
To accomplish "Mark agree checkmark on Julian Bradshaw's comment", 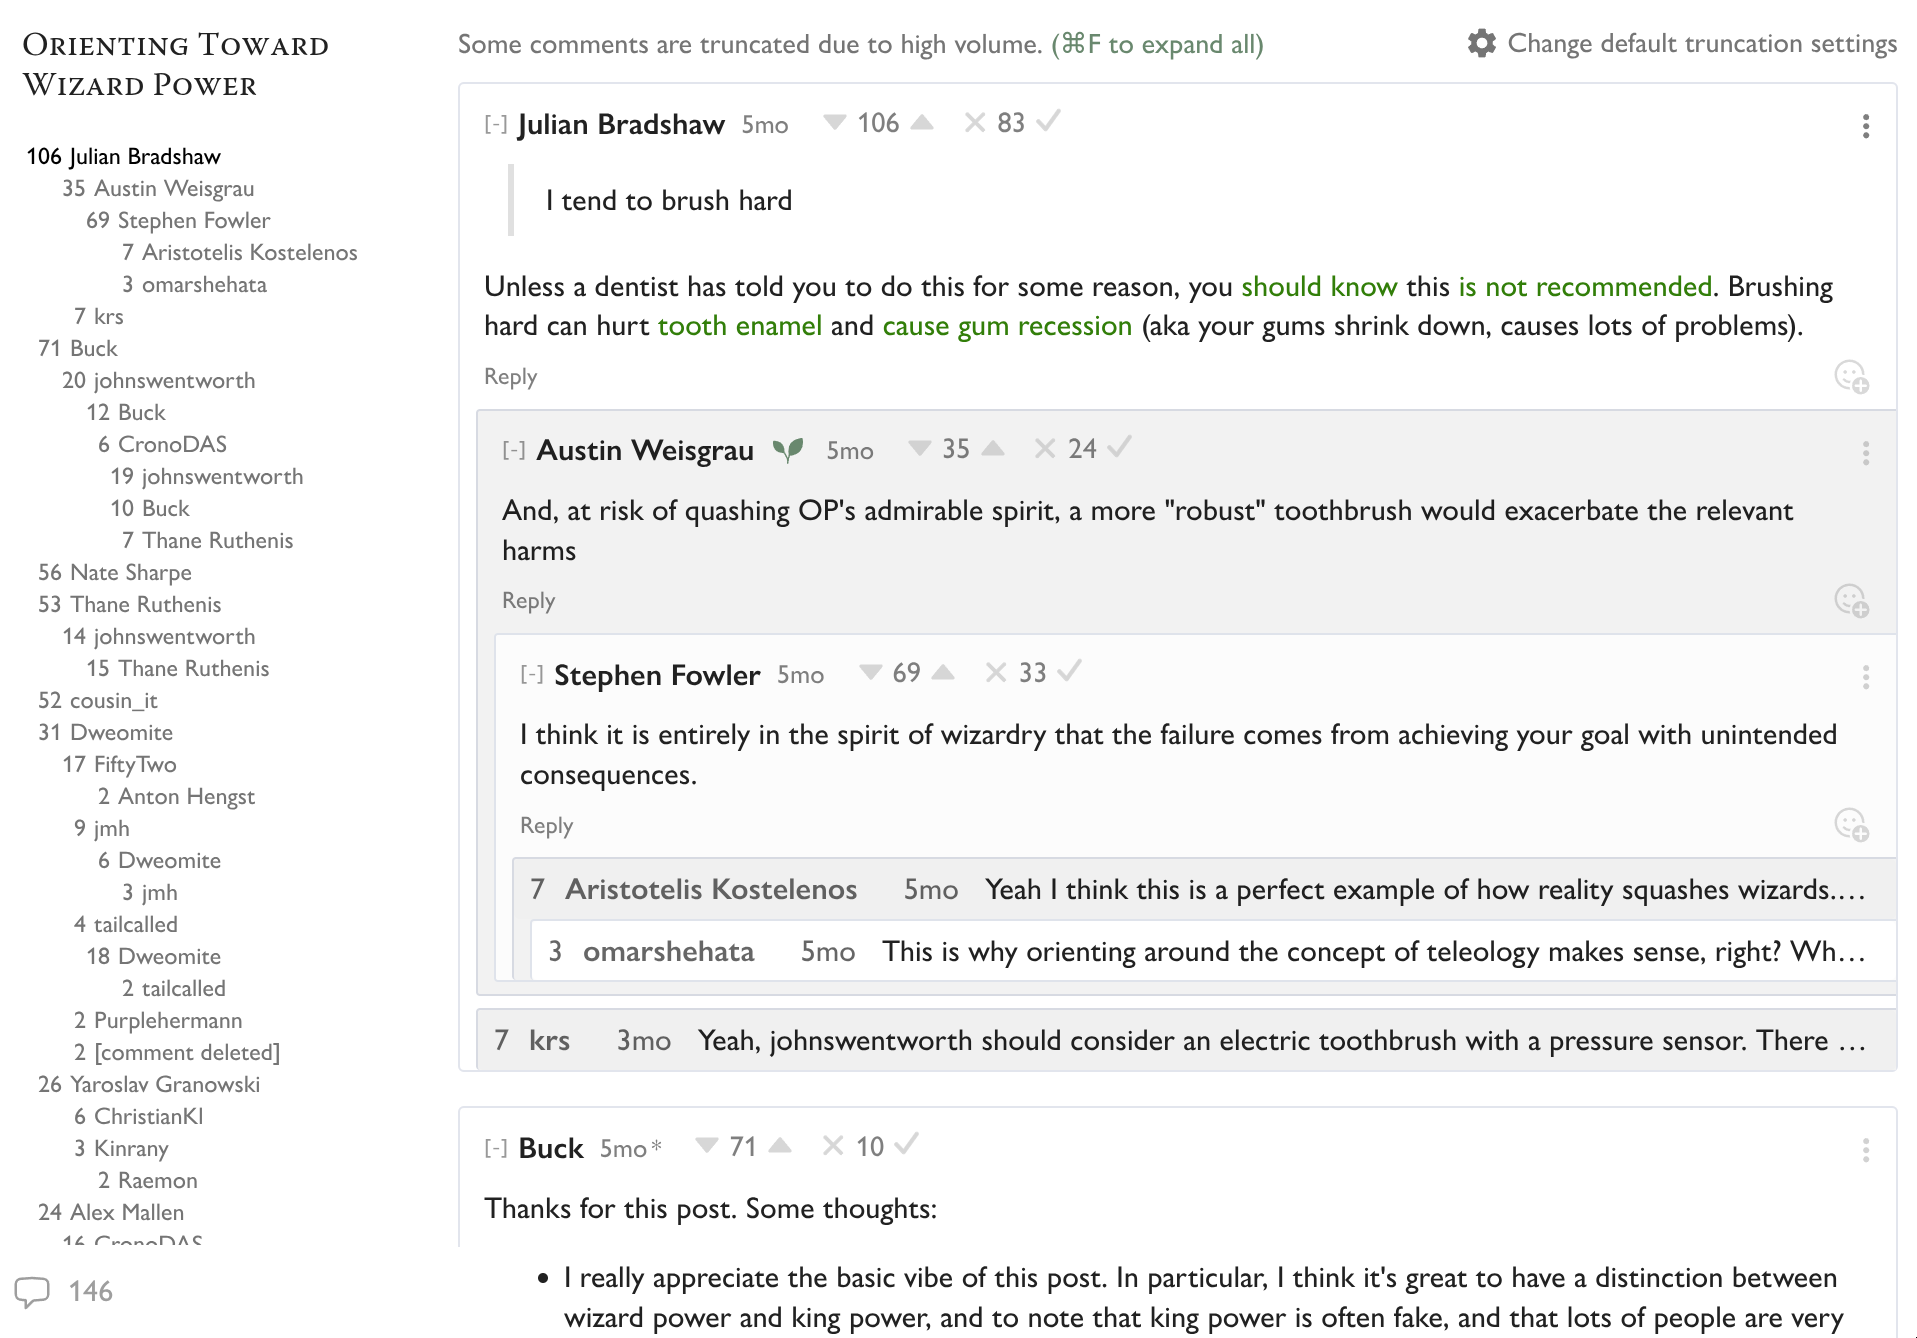I will [1048, 122].
